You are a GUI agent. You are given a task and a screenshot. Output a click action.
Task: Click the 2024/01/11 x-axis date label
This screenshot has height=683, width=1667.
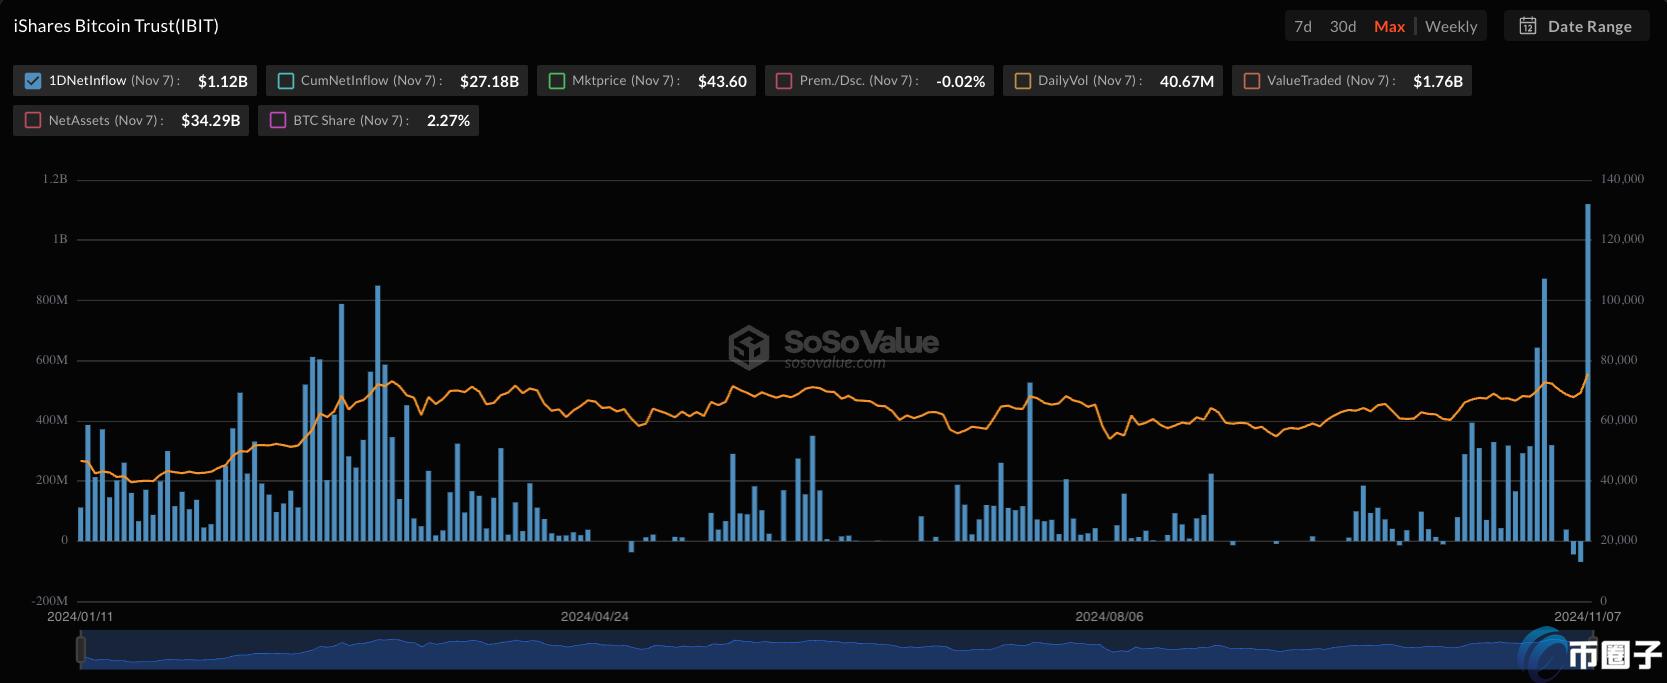tap(80, 617)
